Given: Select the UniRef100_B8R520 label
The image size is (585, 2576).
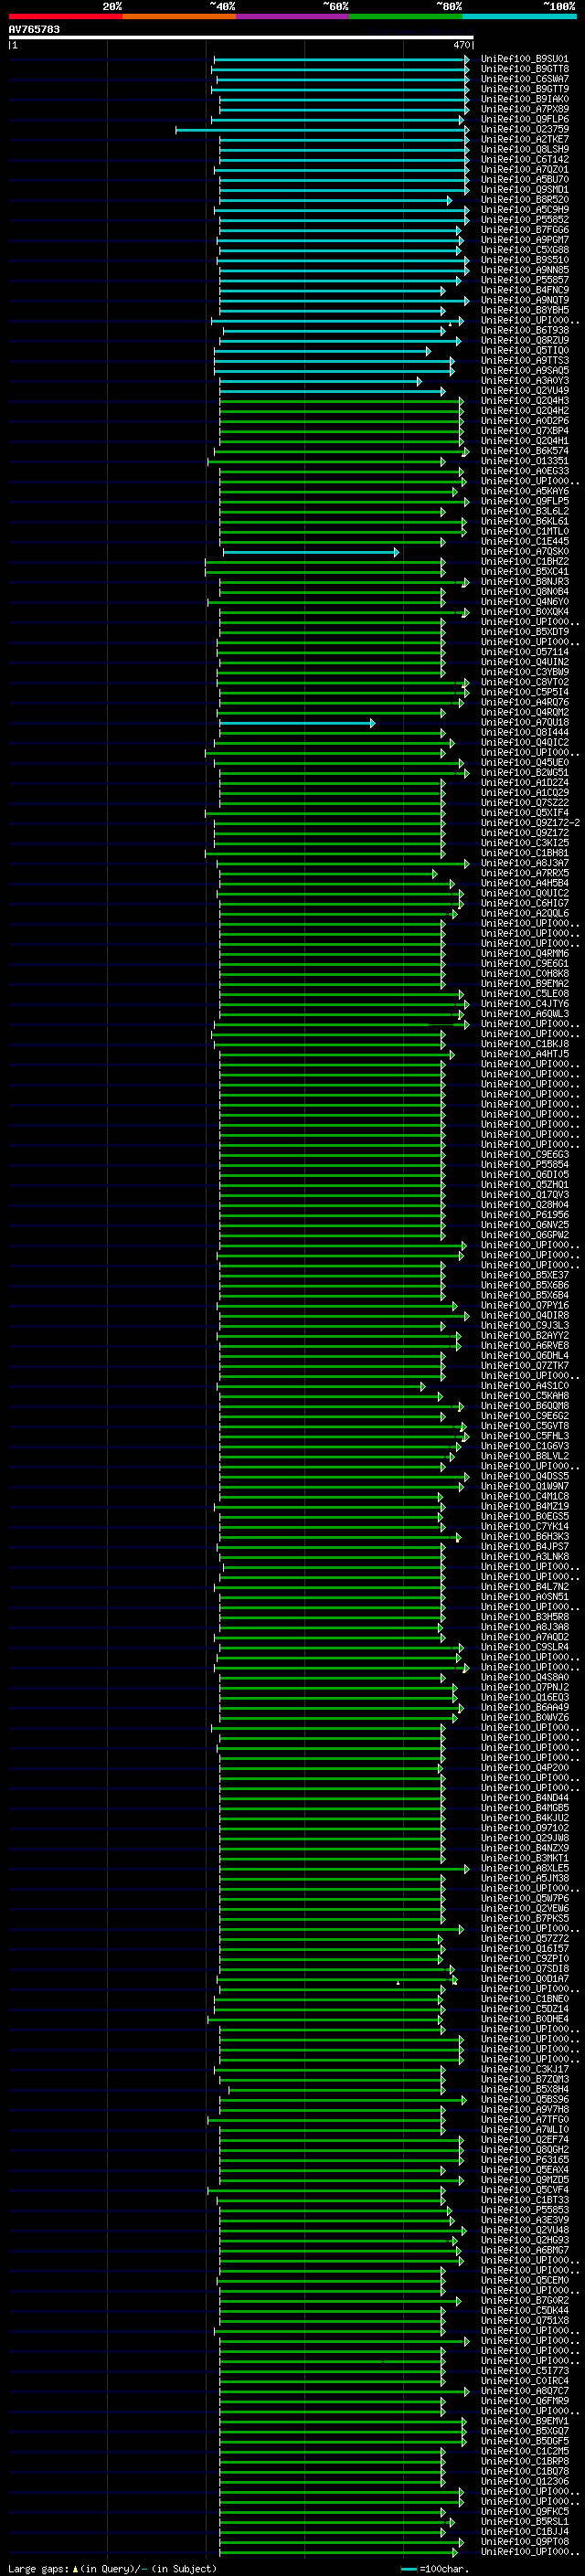Looking at the screenshot, I should pos(524,200).
